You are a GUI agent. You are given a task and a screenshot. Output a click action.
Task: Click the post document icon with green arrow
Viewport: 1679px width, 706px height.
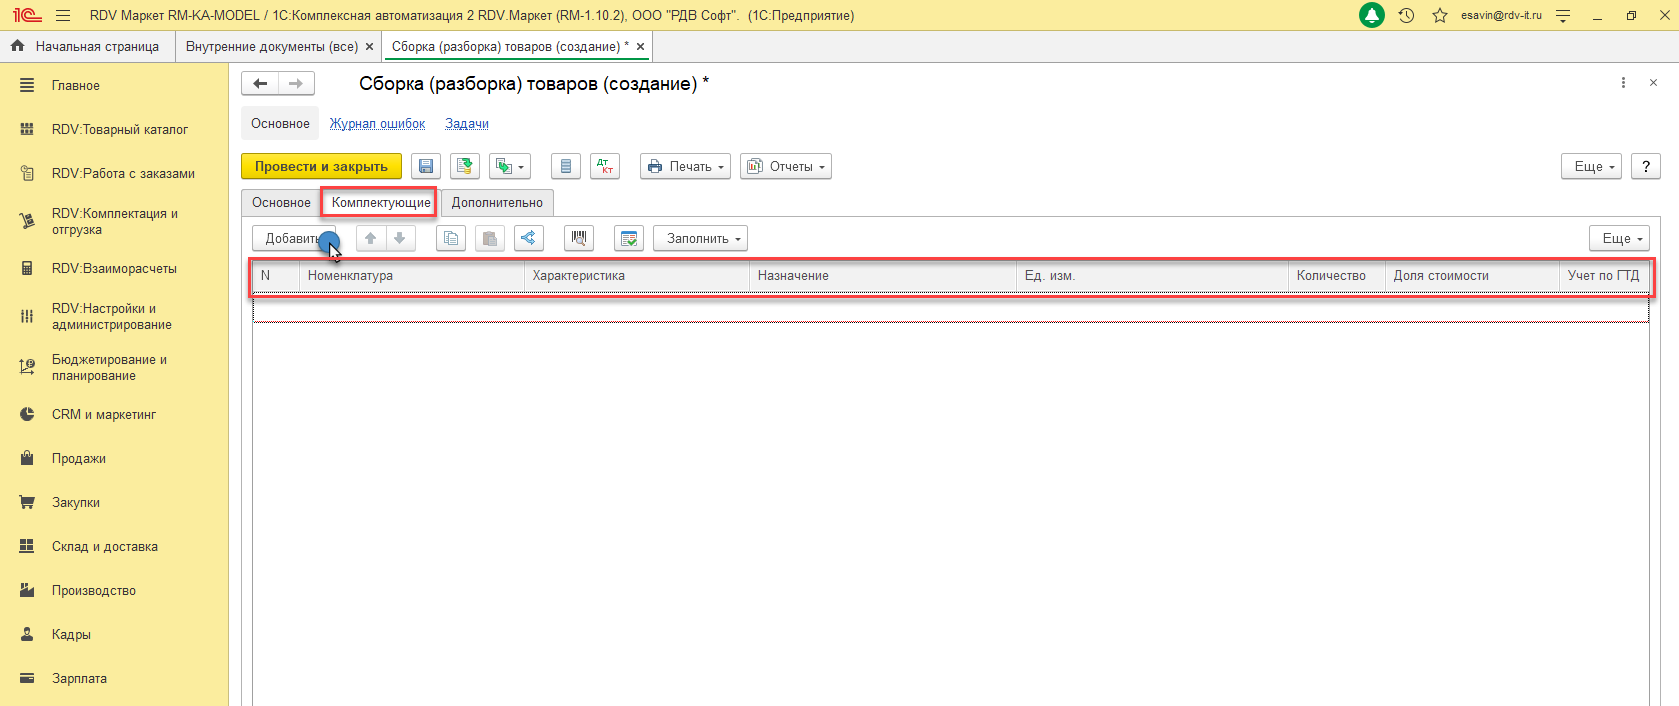tap(465, 167)
